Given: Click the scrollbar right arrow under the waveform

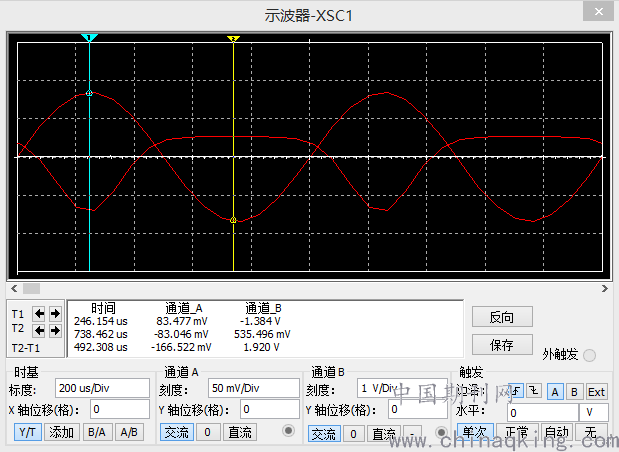Looking at the screenshot, I should coord(605,289).
